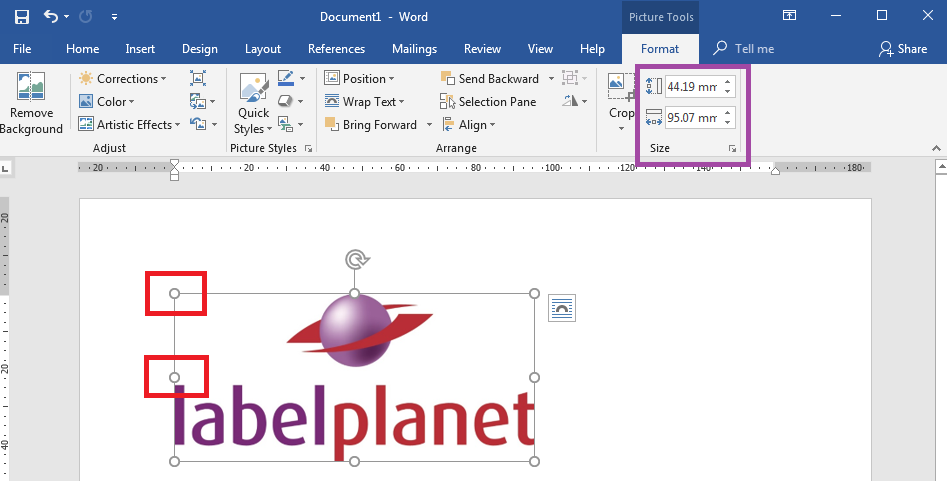The height and width of the screenshot is (481, 947).
Task: Click the shape width field showing 95.07 mm
Action: 693,118
